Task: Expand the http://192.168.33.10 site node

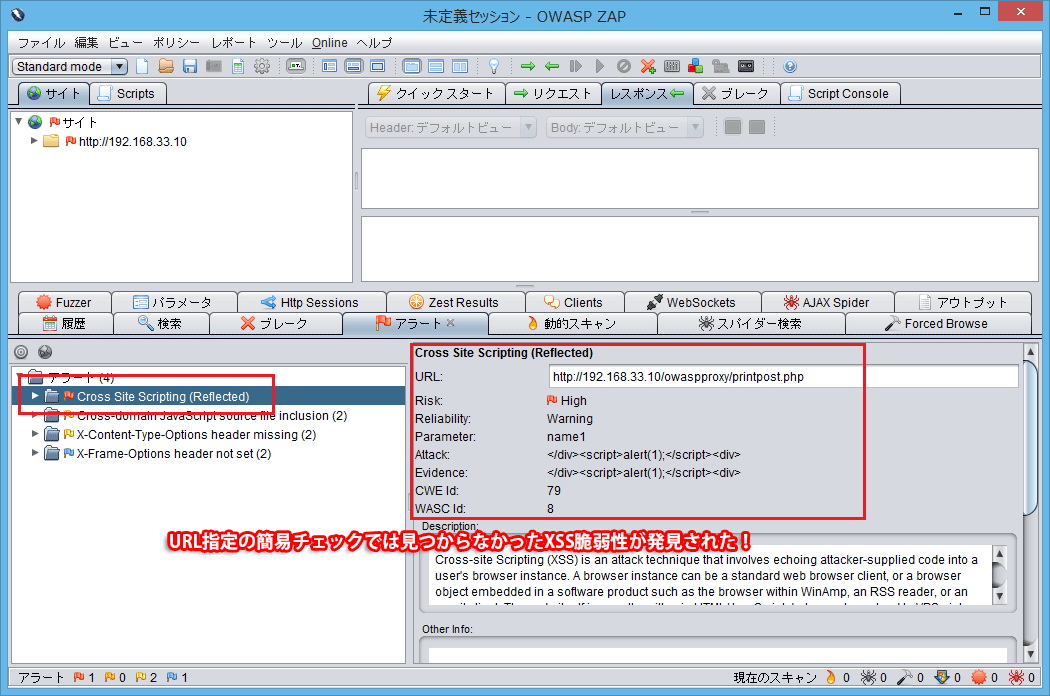Action: [x=33, y=141]
